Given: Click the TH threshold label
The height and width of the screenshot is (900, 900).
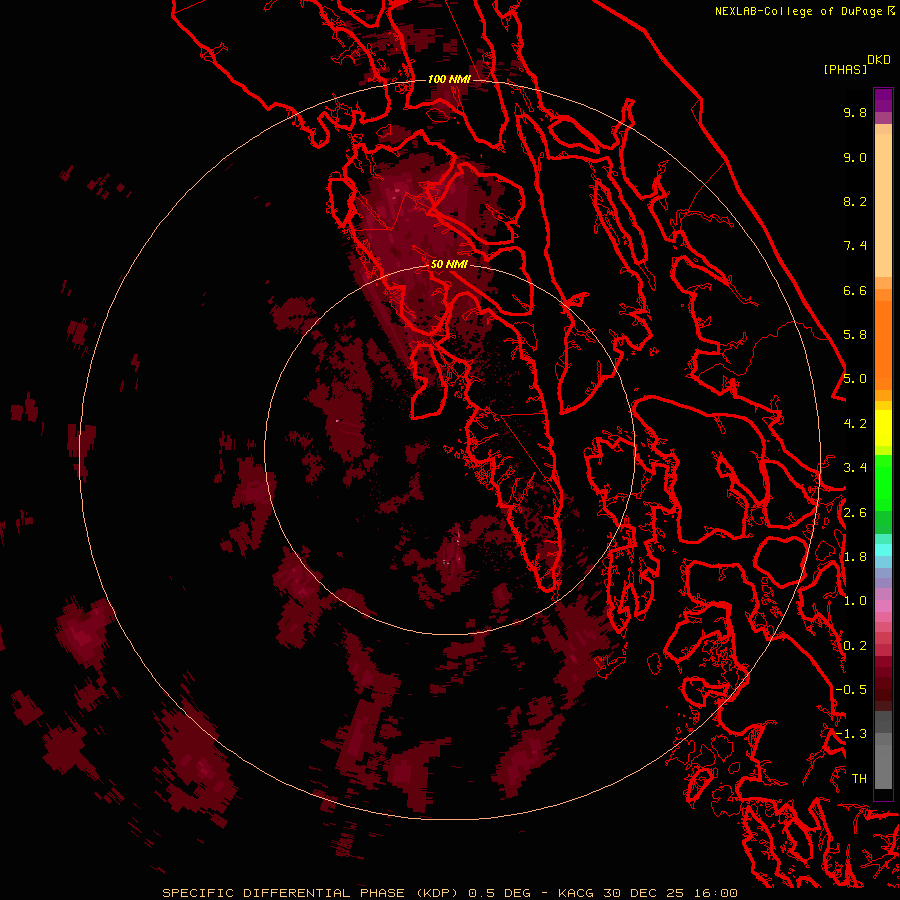Looking at the screenshot, I should [859, 779].
